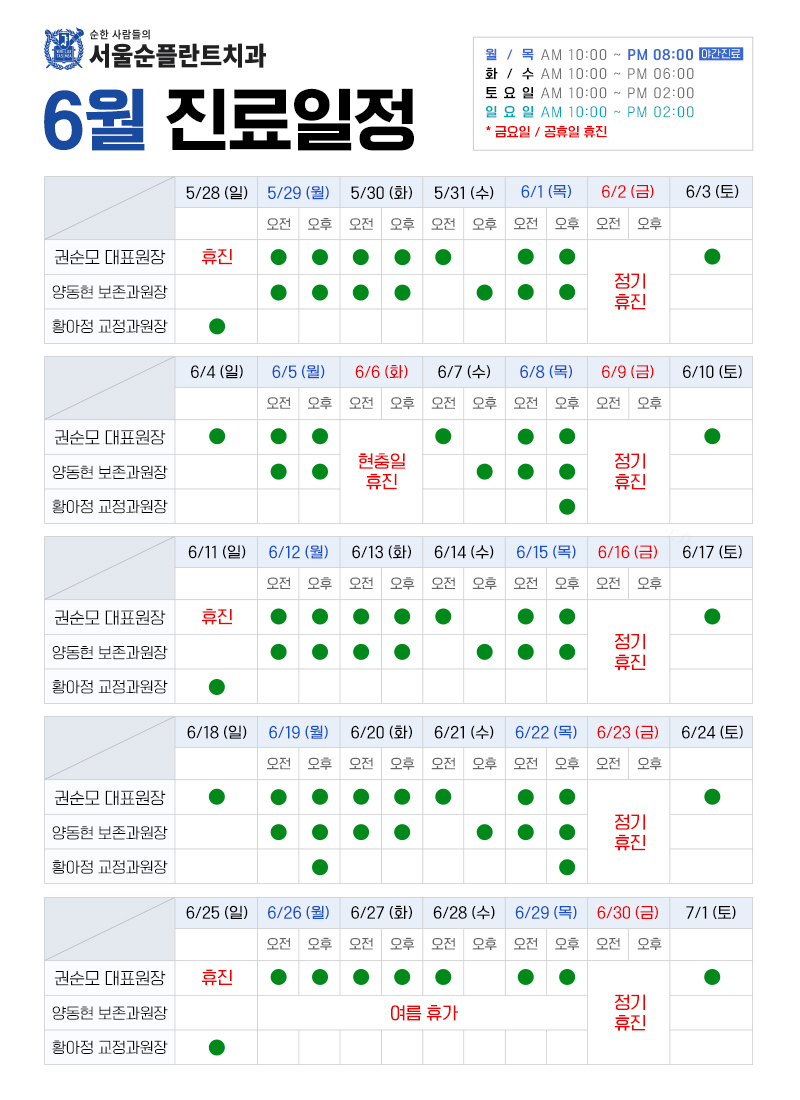Click 정기 휴진 label under 6/16
The image size is (800, 1100).
[629, 651]
